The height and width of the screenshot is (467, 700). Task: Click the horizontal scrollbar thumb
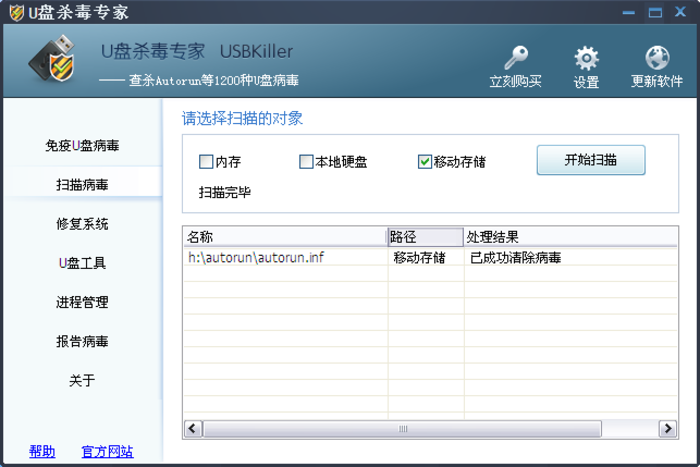point(403,429)
